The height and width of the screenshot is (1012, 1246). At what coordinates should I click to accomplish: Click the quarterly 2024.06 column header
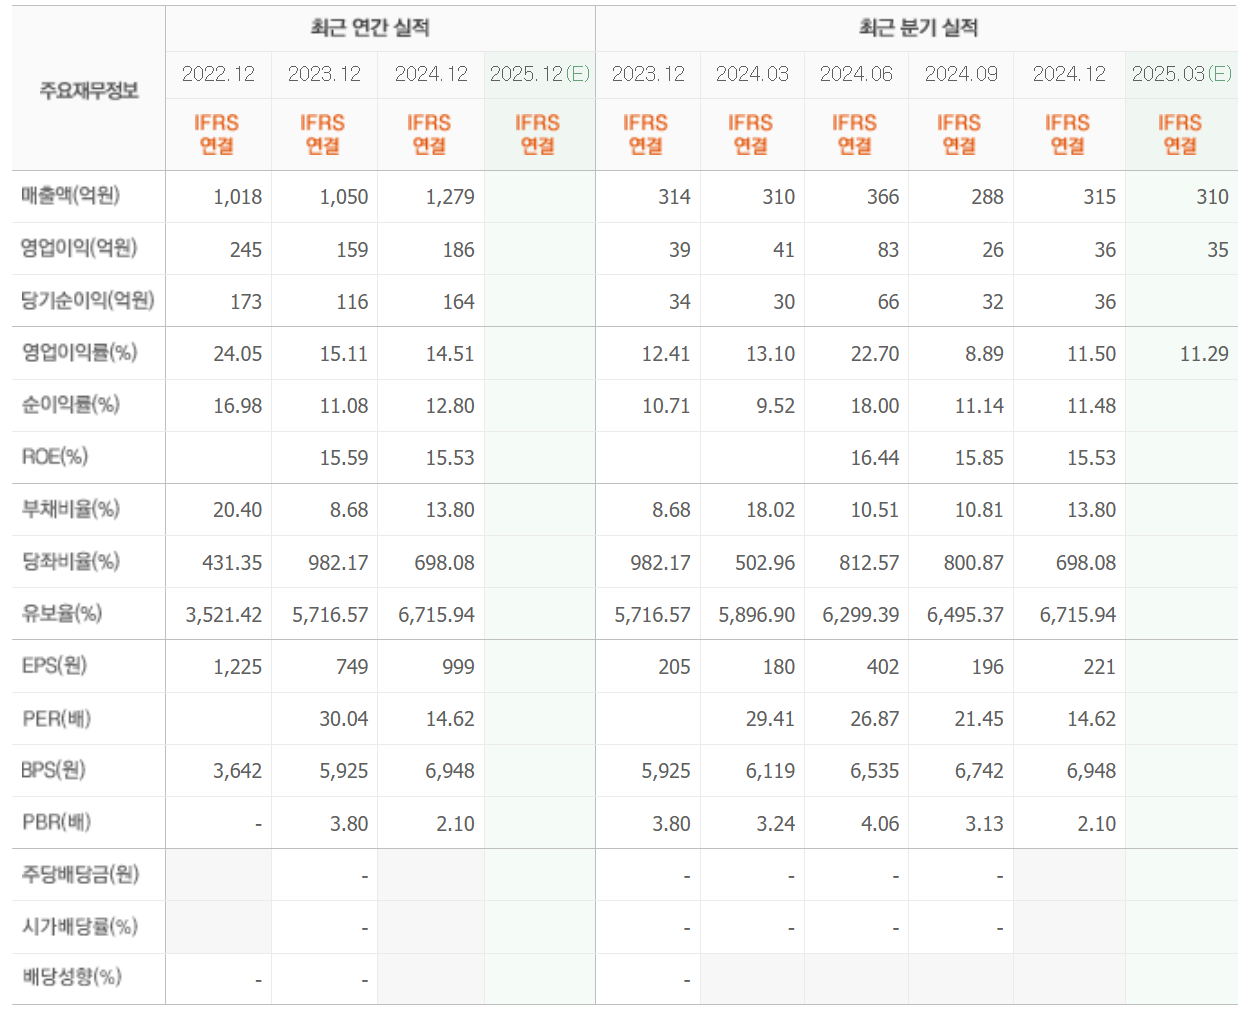coord(856,74)
